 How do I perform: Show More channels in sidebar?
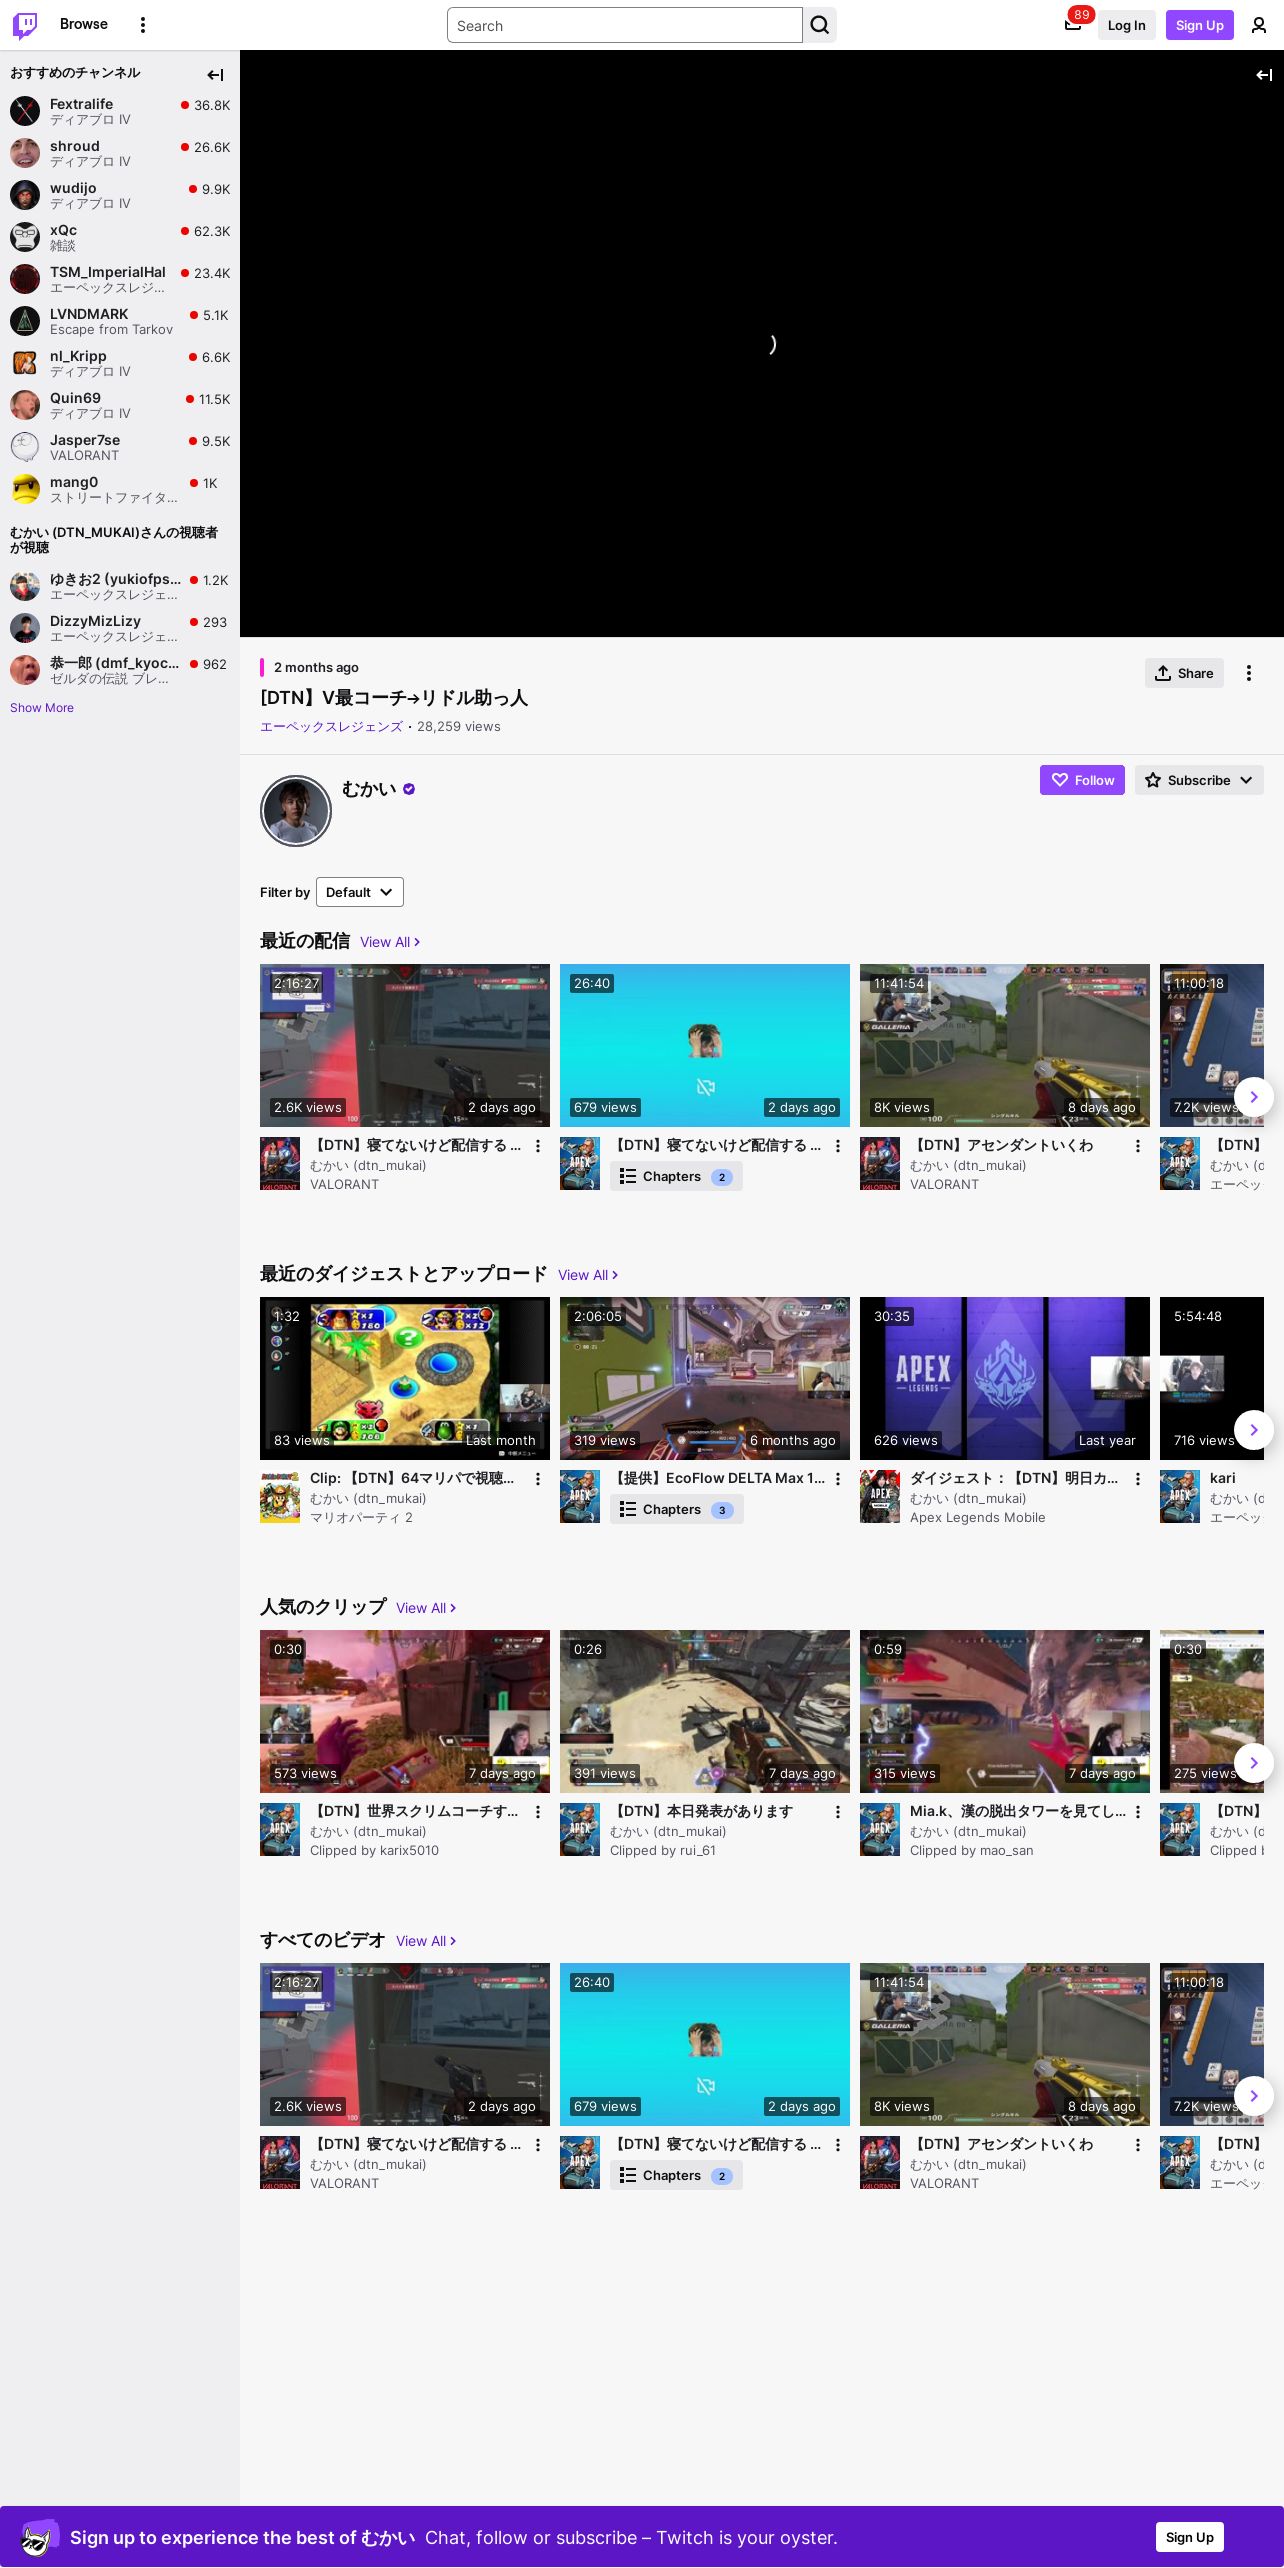(x=42, y=708)
